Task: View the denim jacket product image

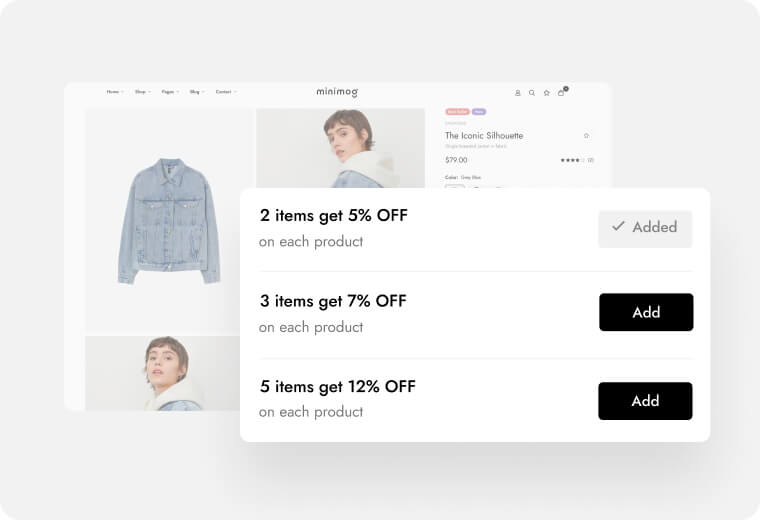Action: [169, 221]
